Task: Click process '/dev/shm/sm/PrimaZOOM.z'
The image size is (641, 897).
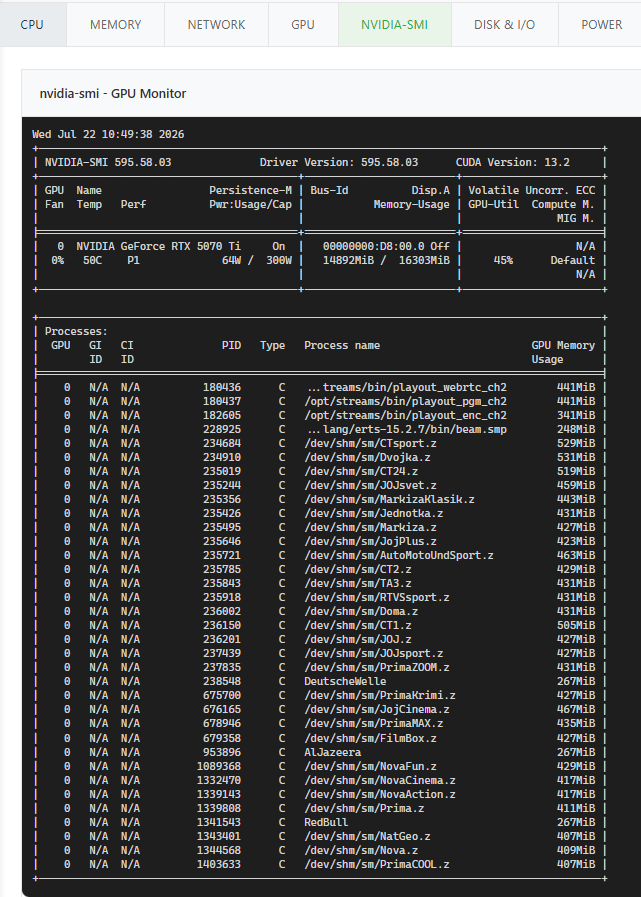Action: pyautogui.click(x=377, y=668)
